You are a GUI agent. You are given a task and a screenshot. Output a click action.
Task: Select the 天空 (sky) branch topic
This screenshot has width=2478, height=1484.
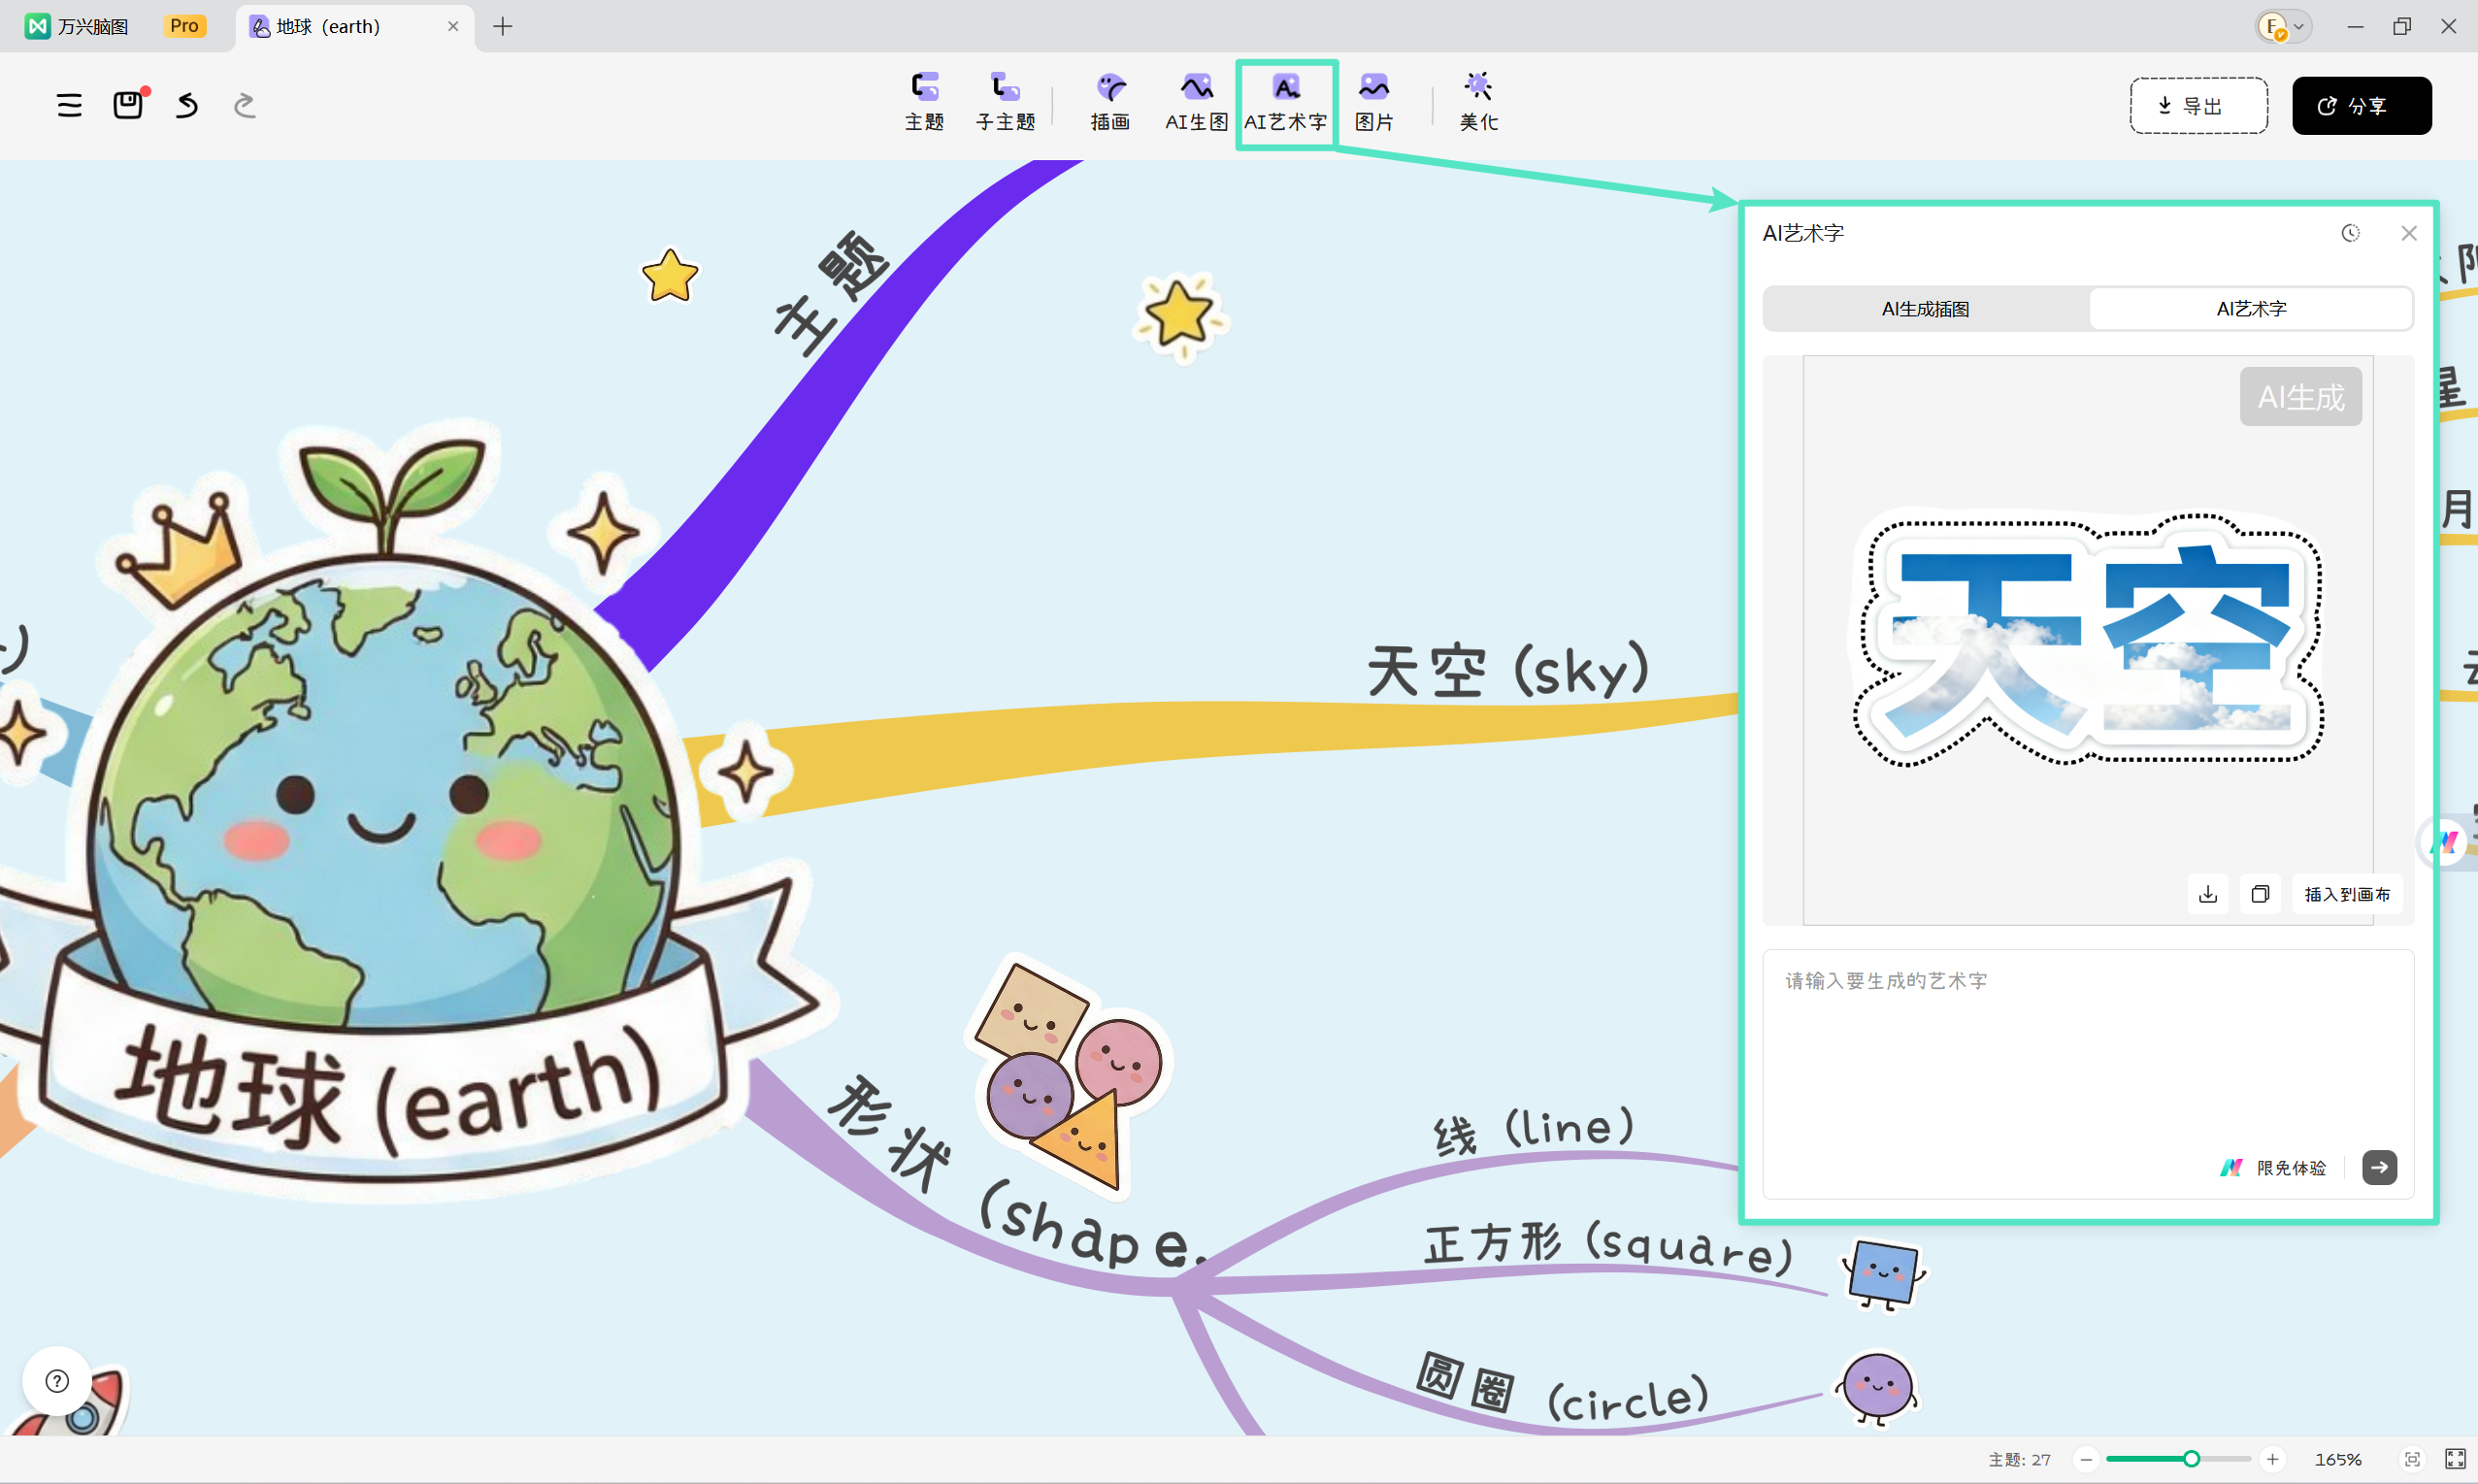pos(1508,670)
